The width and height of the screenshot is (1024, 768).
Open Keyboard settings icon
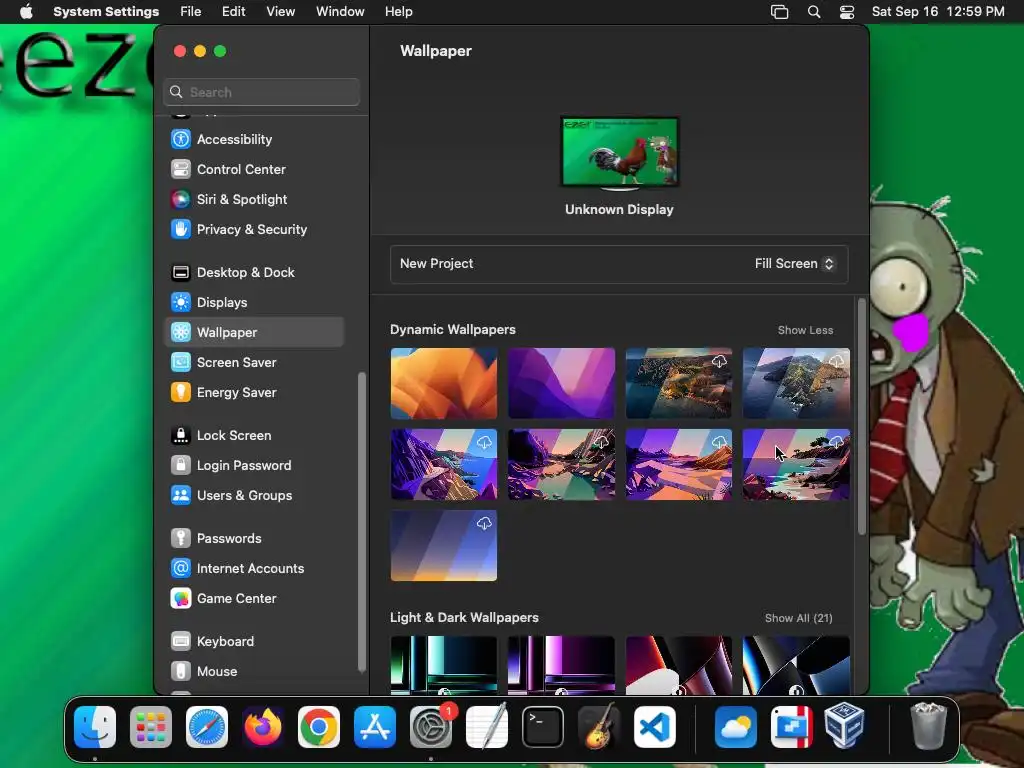click(181, 642)
